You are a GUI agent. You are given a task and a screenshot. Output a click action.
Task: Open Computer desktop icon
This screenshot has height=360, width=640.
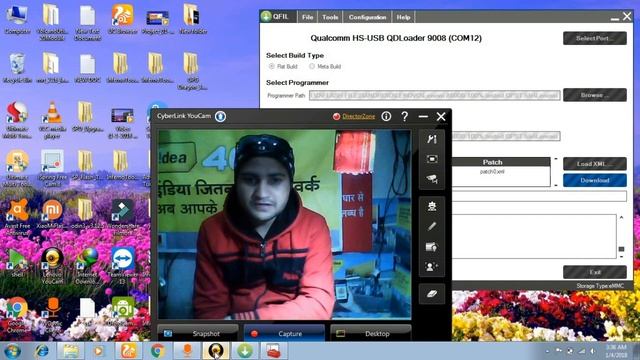(17, 18)
